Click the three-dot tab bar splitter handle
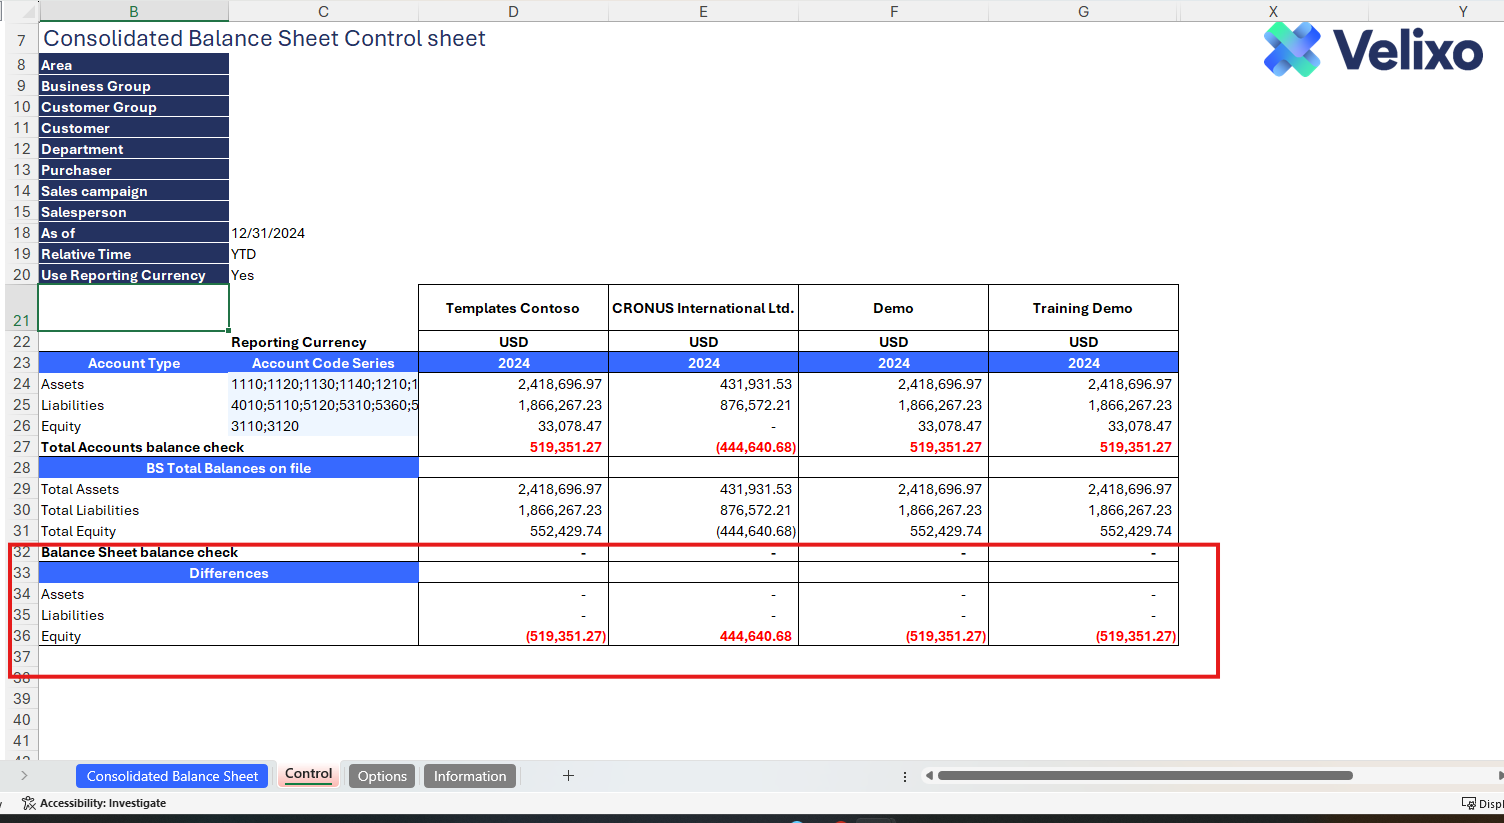Screen dimensions: 1504x823 tap(905, 776)
